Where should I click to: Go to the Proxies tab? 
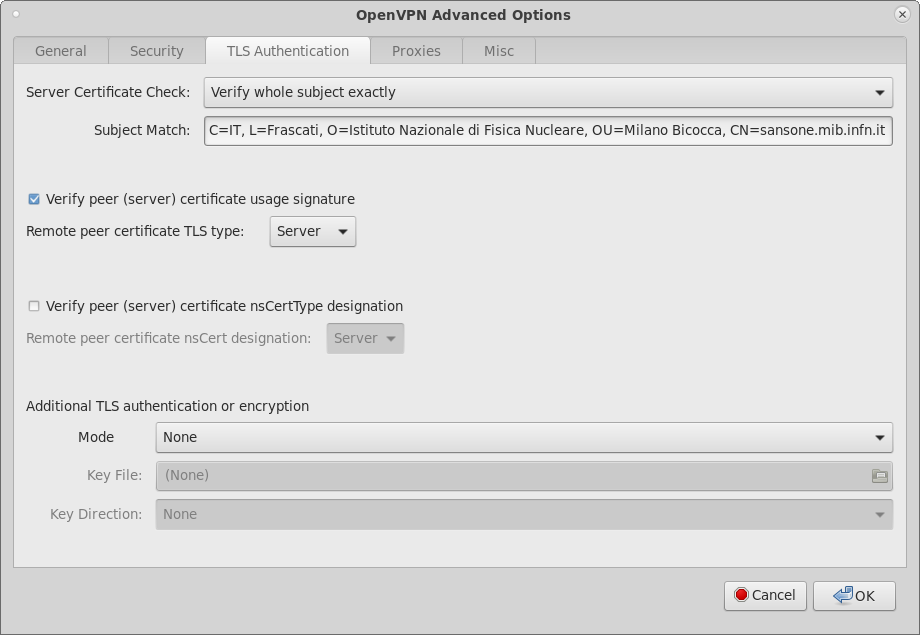[x=416, y=51]
